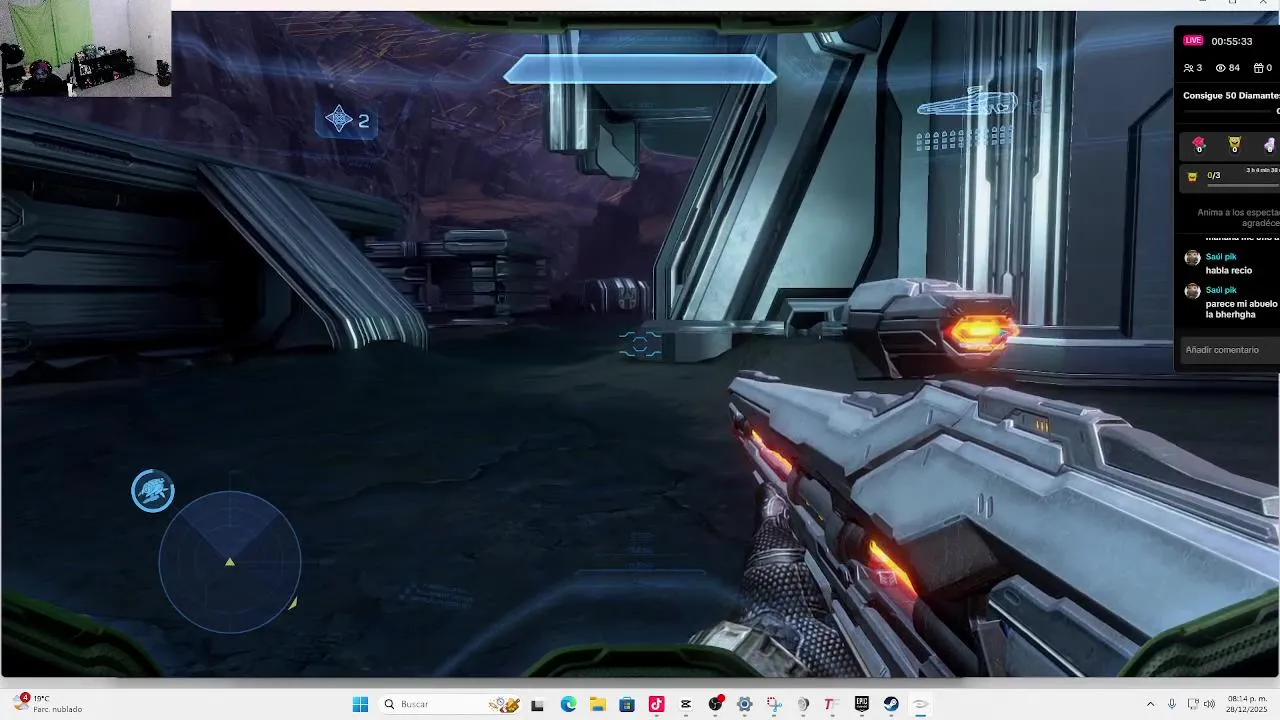Image resolution: width=1280 pixels, height=720 pixels.
Task: Open Microsoft Store from the taskbar
Action: (x=627, y=704)
